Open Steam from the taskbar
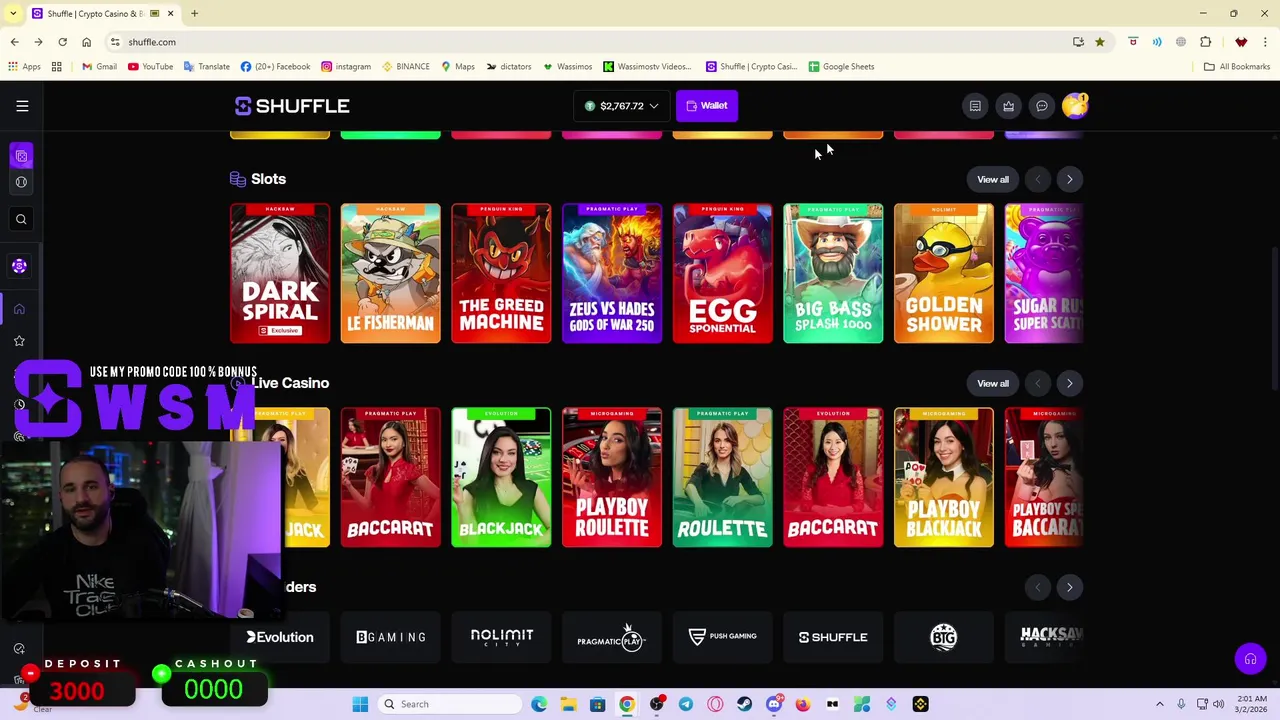The width and height of the screenshot is (1280, 720). pos(744,704)
